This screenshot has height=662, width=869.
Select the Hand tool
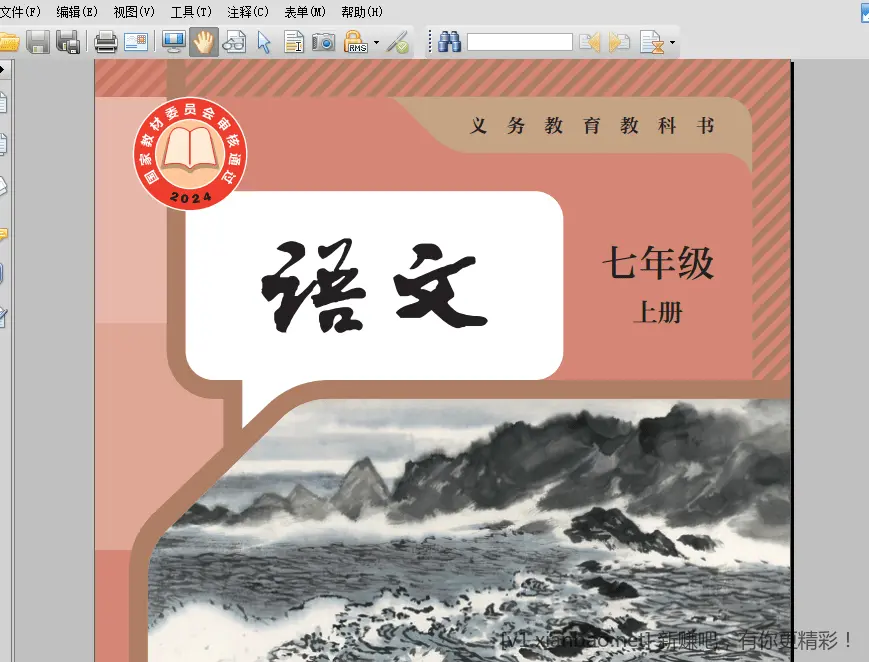coord(203,42)
